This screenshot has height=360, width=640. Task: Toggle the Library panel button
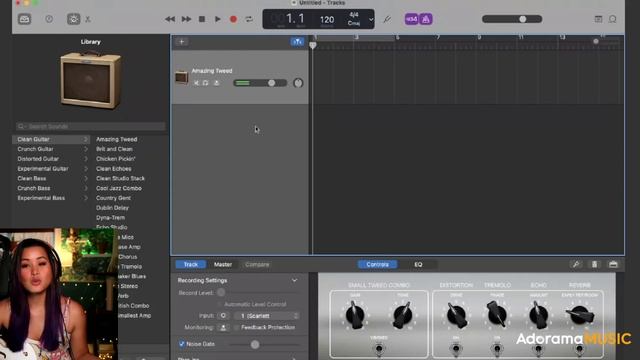point(24,19)
